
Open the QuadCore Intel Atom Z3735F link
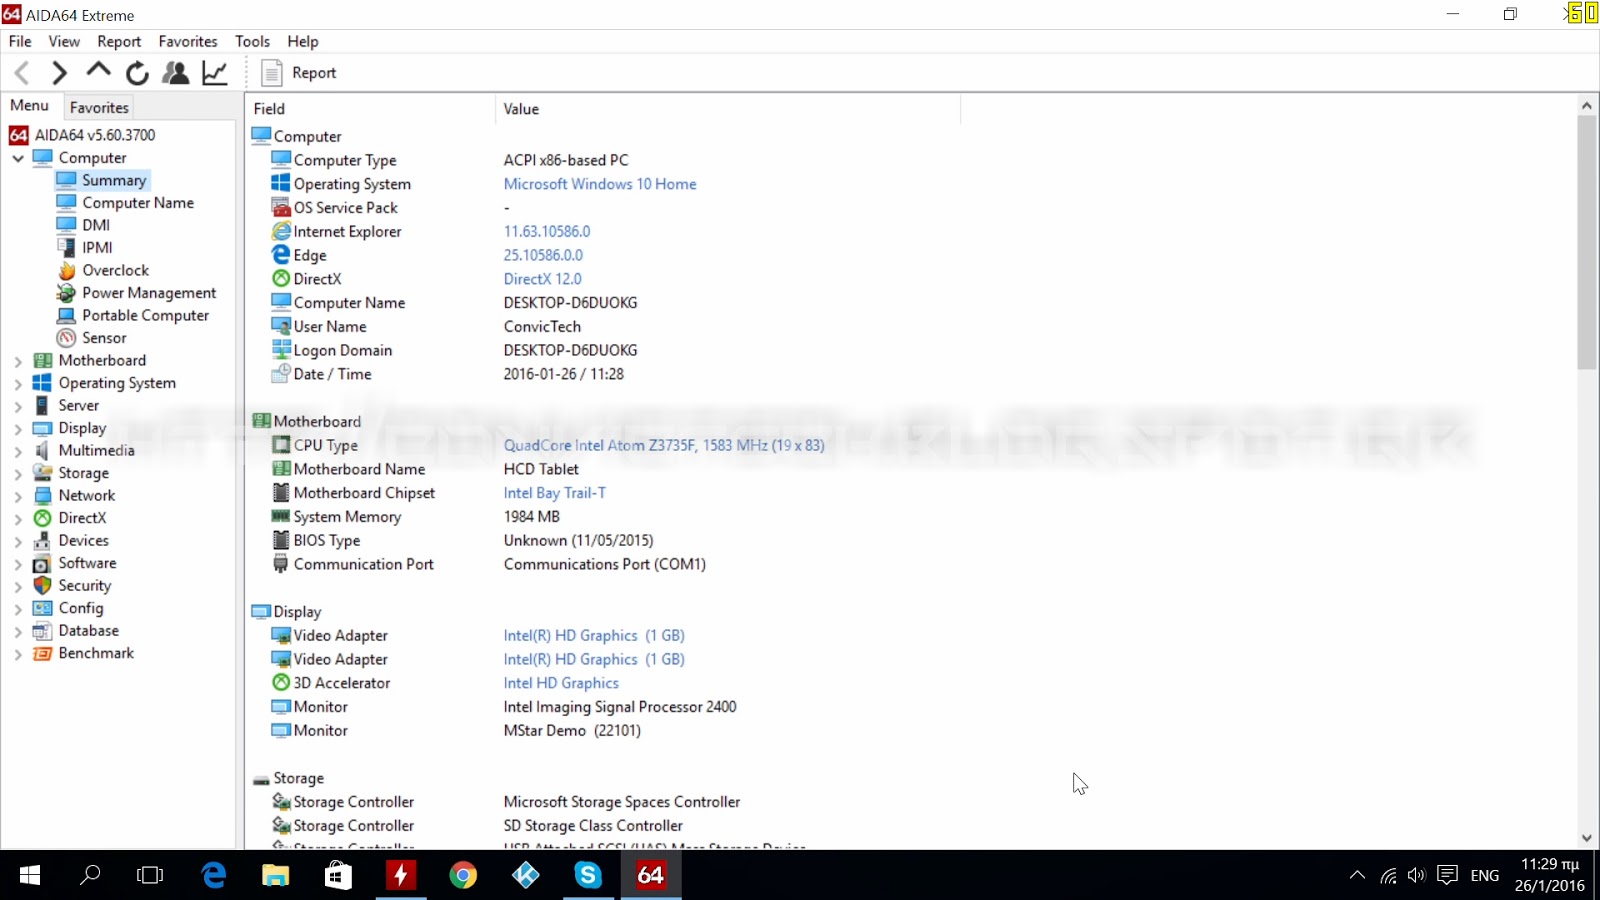664,445
